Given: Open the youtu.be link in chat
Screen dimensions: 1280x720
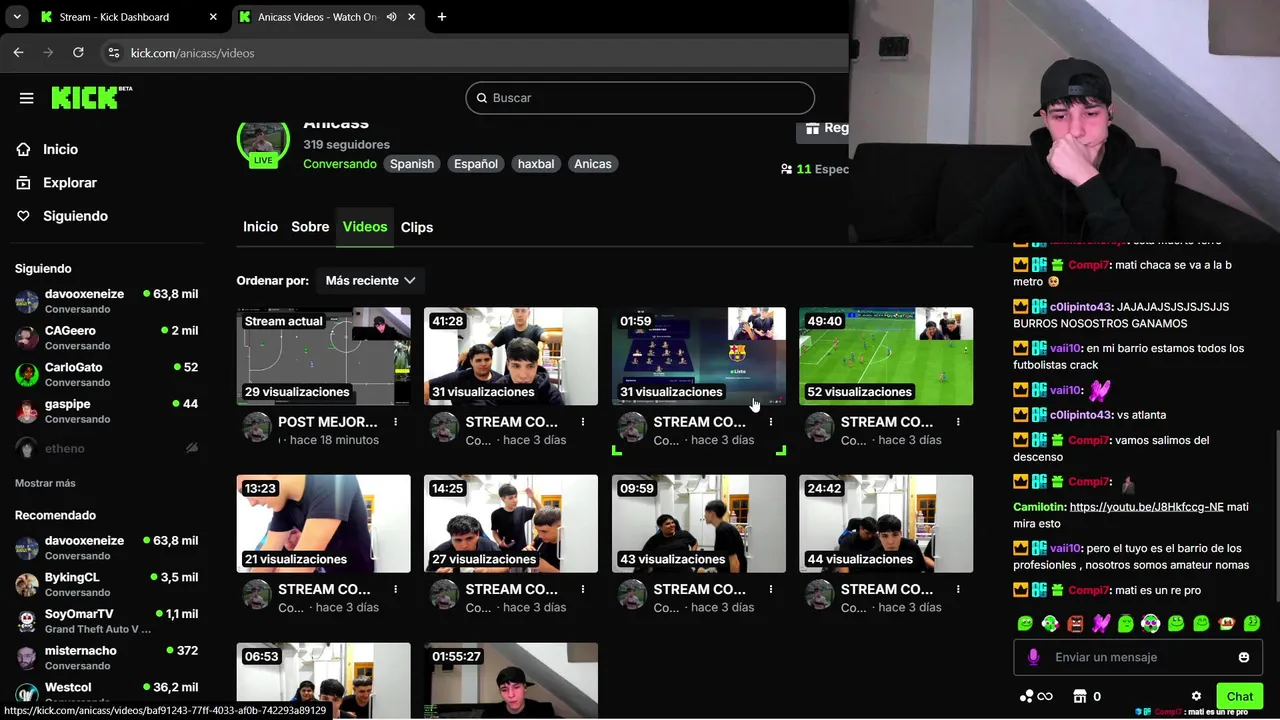Looking at the screenshot, I should [1146, 507].
